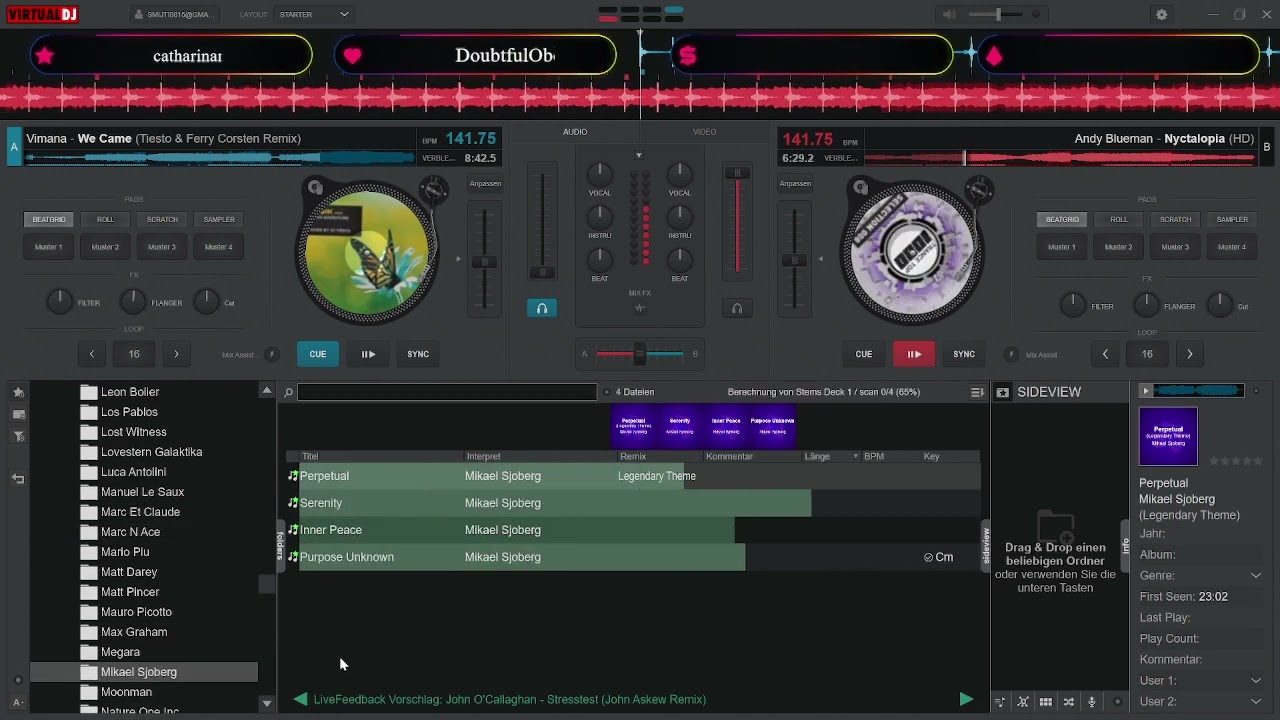Open Sideview automix playlist icon
This screenshot has height=720, width=1280.
point(999,702)
